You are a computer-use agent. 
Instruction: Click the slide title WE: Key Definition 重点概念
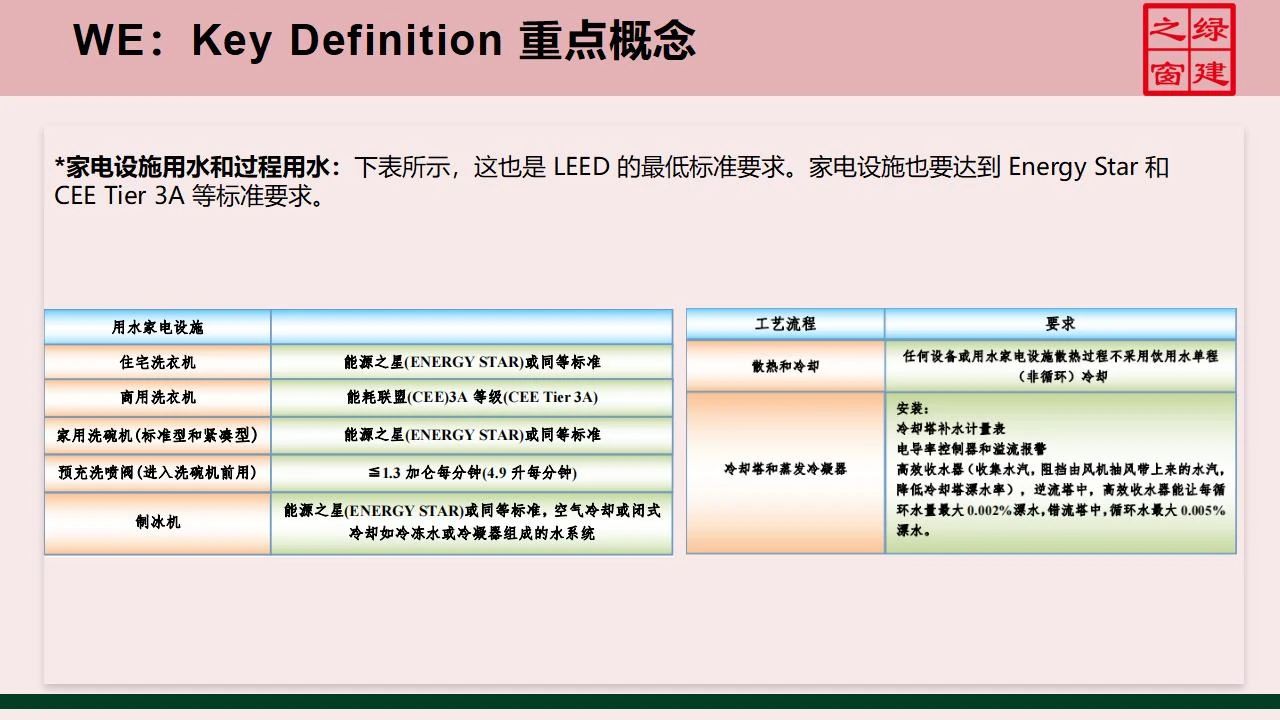383,42
